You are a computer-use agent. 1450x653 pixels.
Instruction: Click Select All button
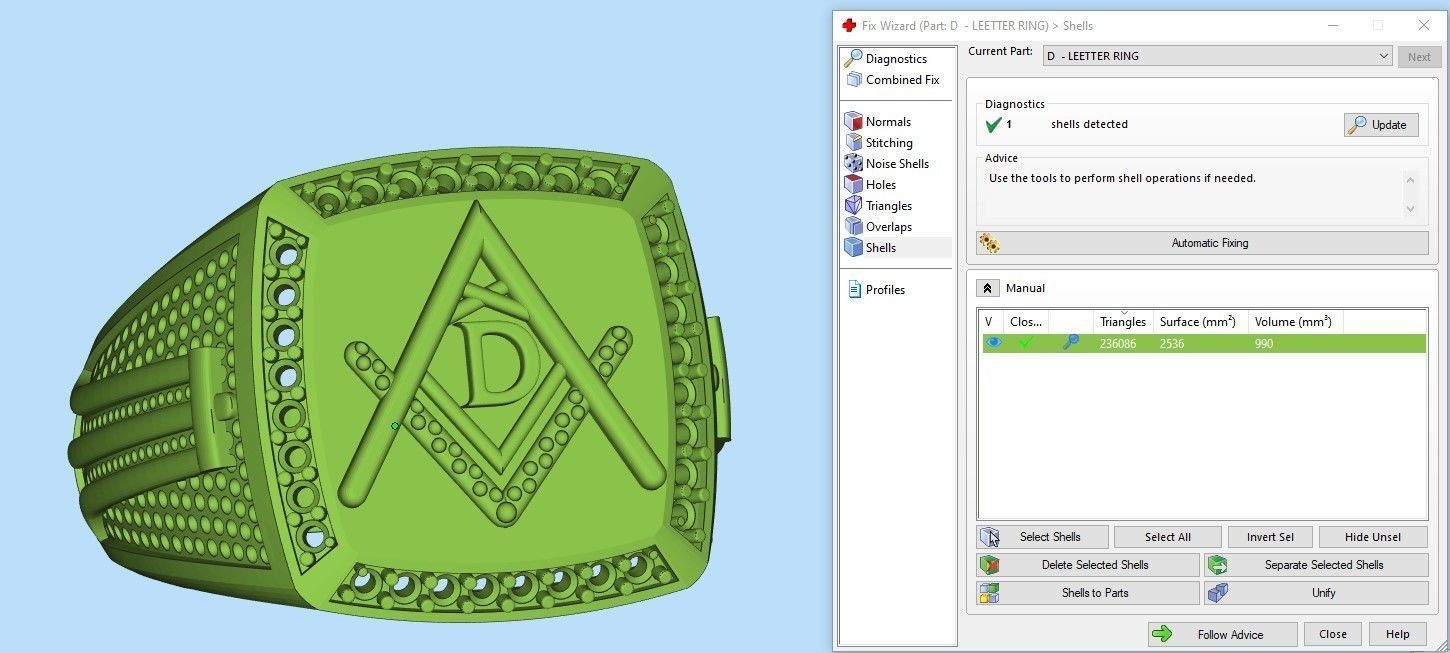click(1168, 537)
